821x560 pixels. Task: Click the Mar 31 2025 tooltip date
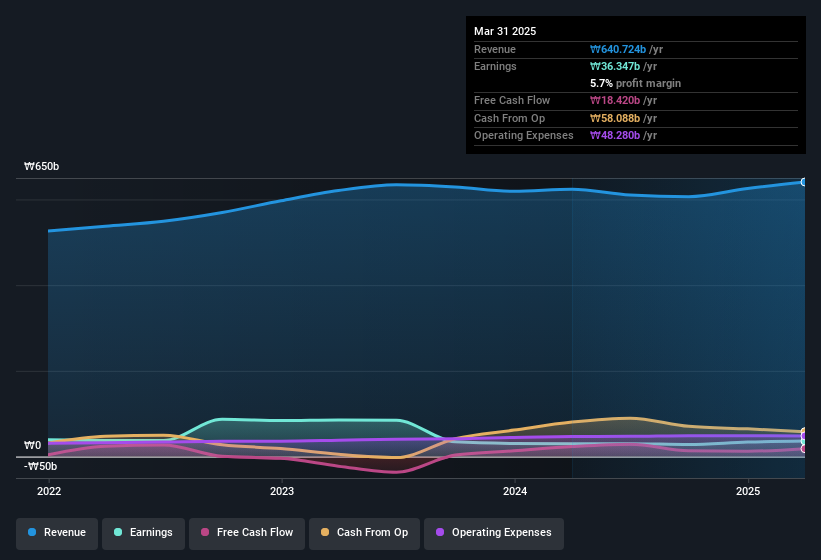(x=505, y=31)
